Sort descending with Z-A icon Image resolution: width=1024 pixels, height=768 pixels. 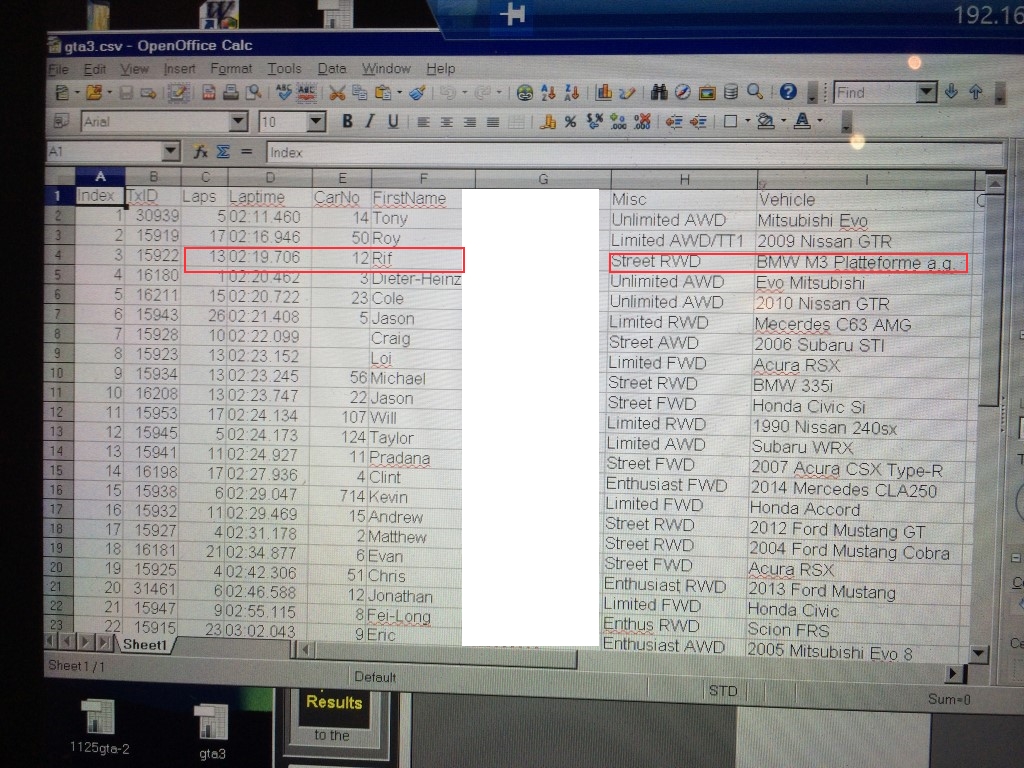[571, 93]
